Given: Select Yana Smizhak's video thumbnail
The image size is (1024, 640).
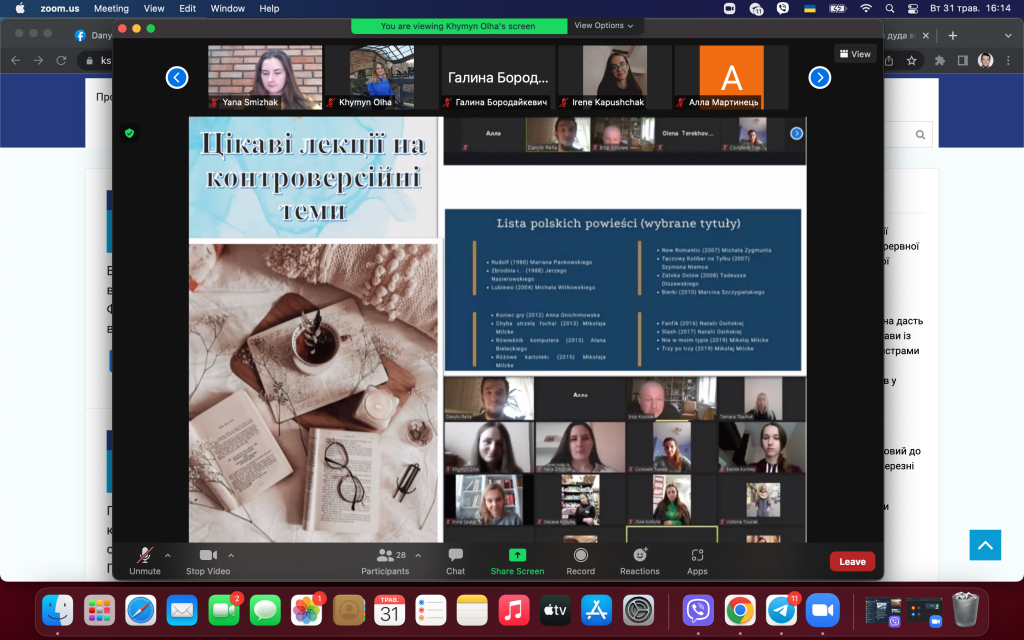Looking at the screenshot, I should 264,77.
